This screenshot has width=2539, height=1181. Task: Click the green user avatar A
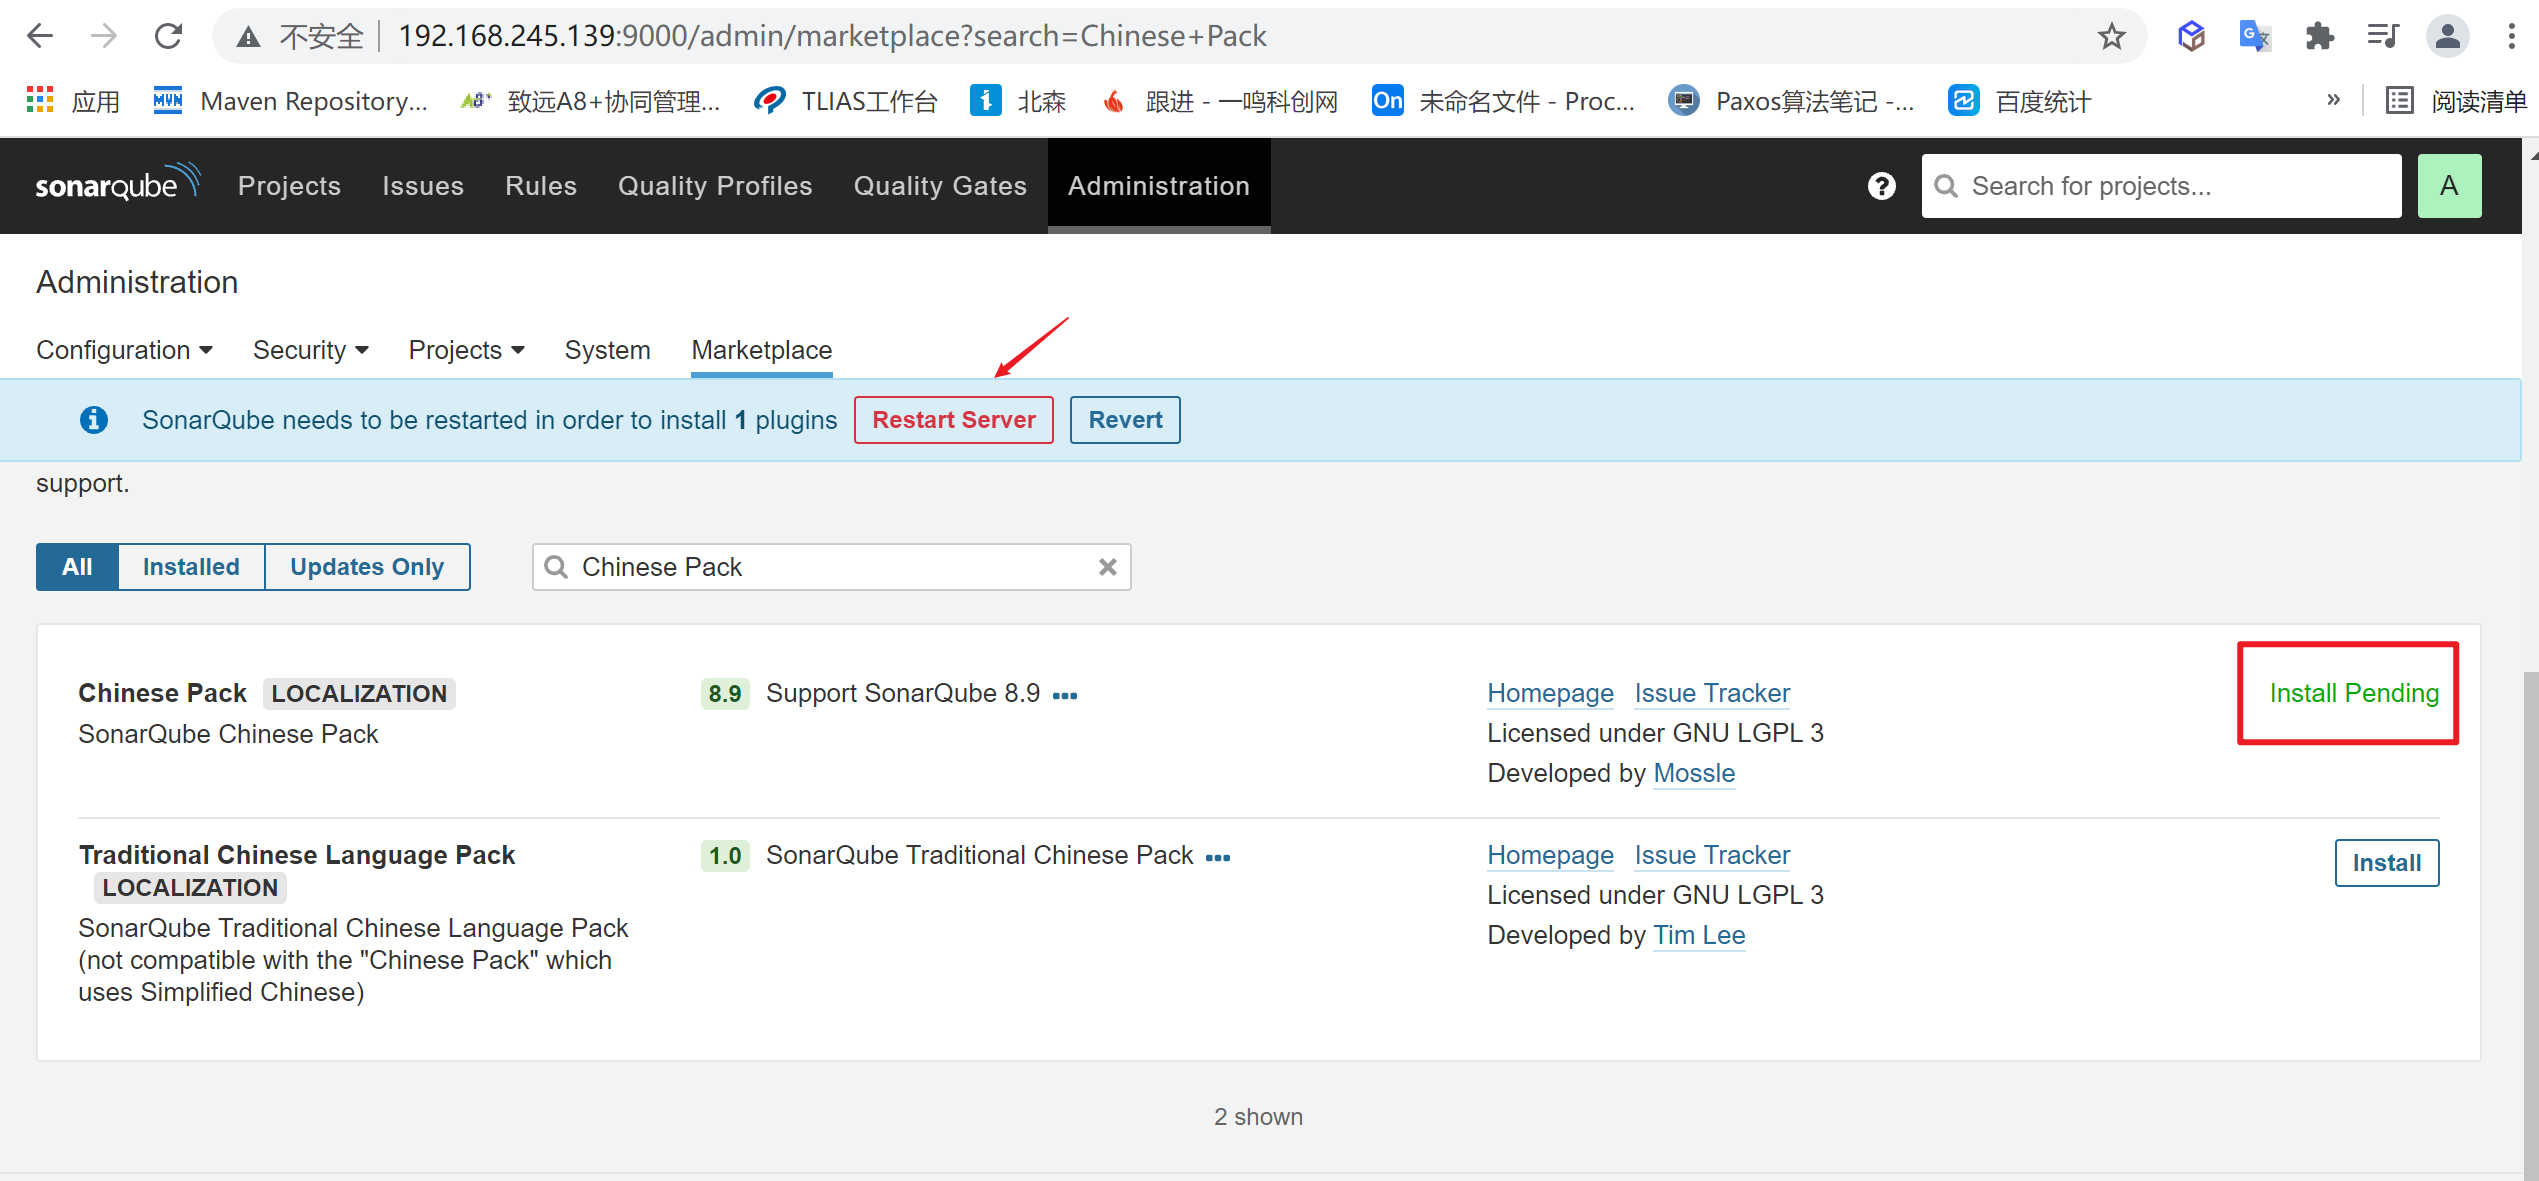pos(2448,186)
